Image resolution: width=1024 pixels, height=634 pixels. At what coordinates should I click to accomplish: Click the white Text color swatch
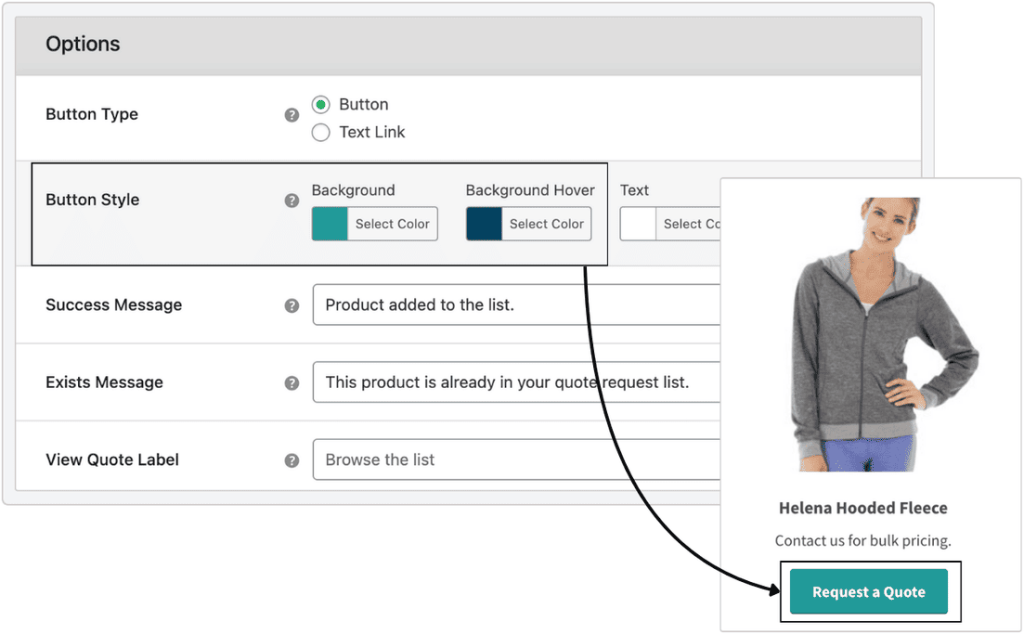coord(638,224)
